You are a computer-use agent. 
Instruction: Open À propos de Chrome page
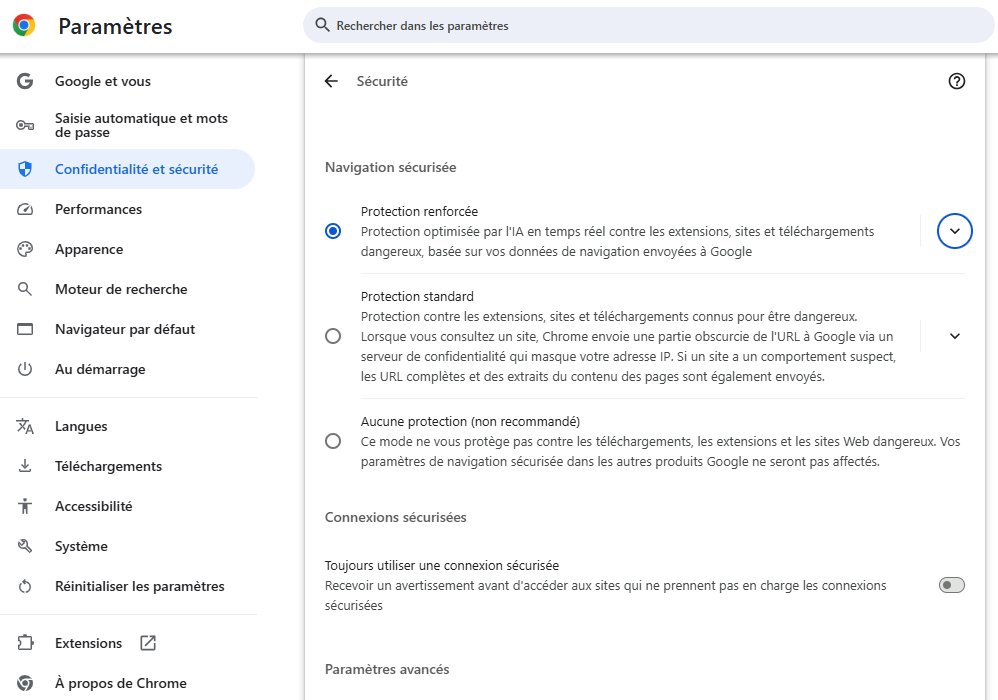click(120, 683)
